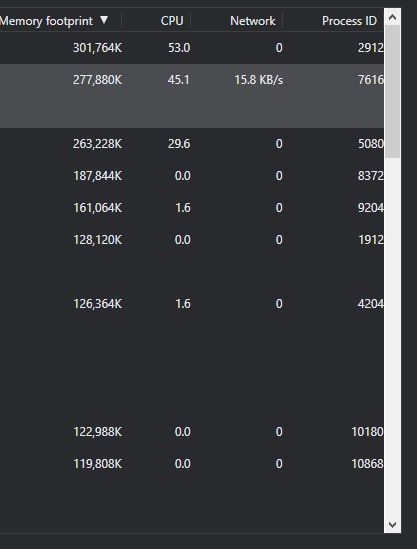Select memory value 187,844K
417x549 pixels.
pos(97,176)
